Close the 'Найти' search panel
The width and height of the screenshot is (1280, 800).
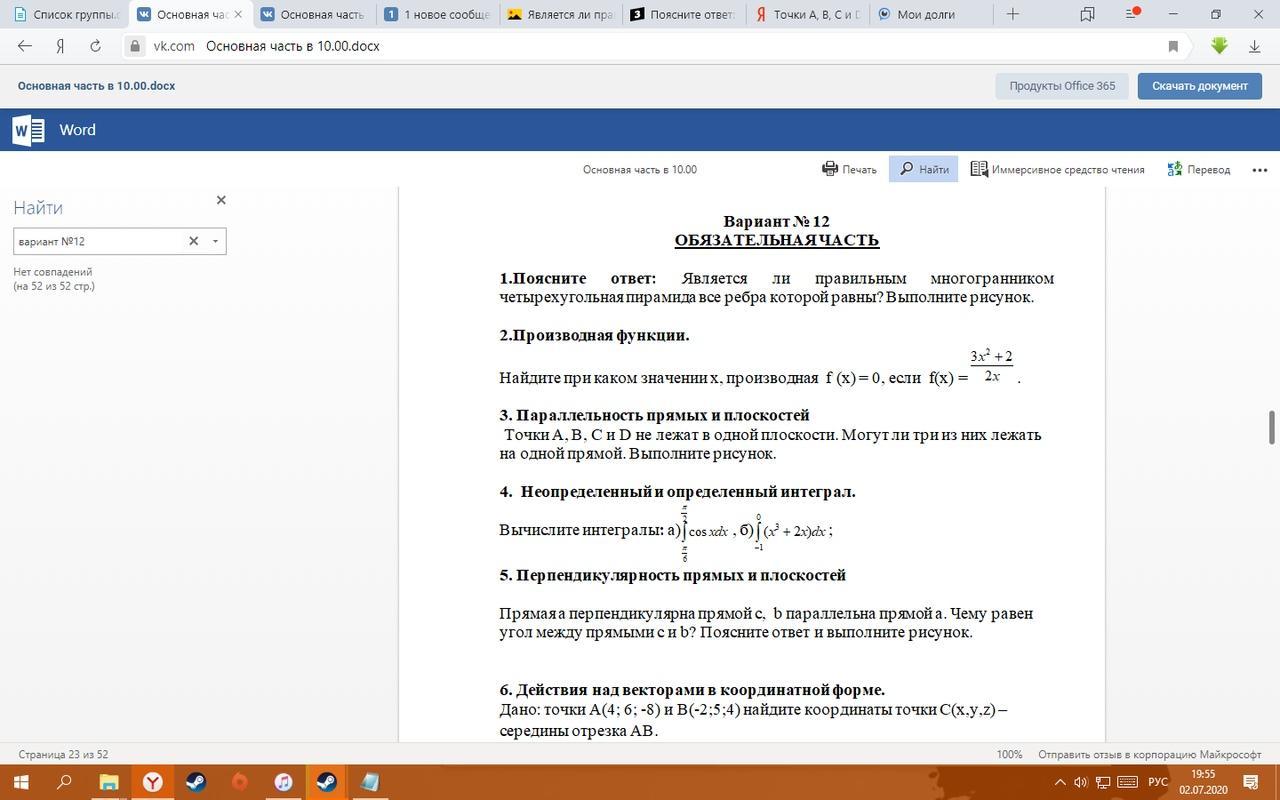(221, 200)
